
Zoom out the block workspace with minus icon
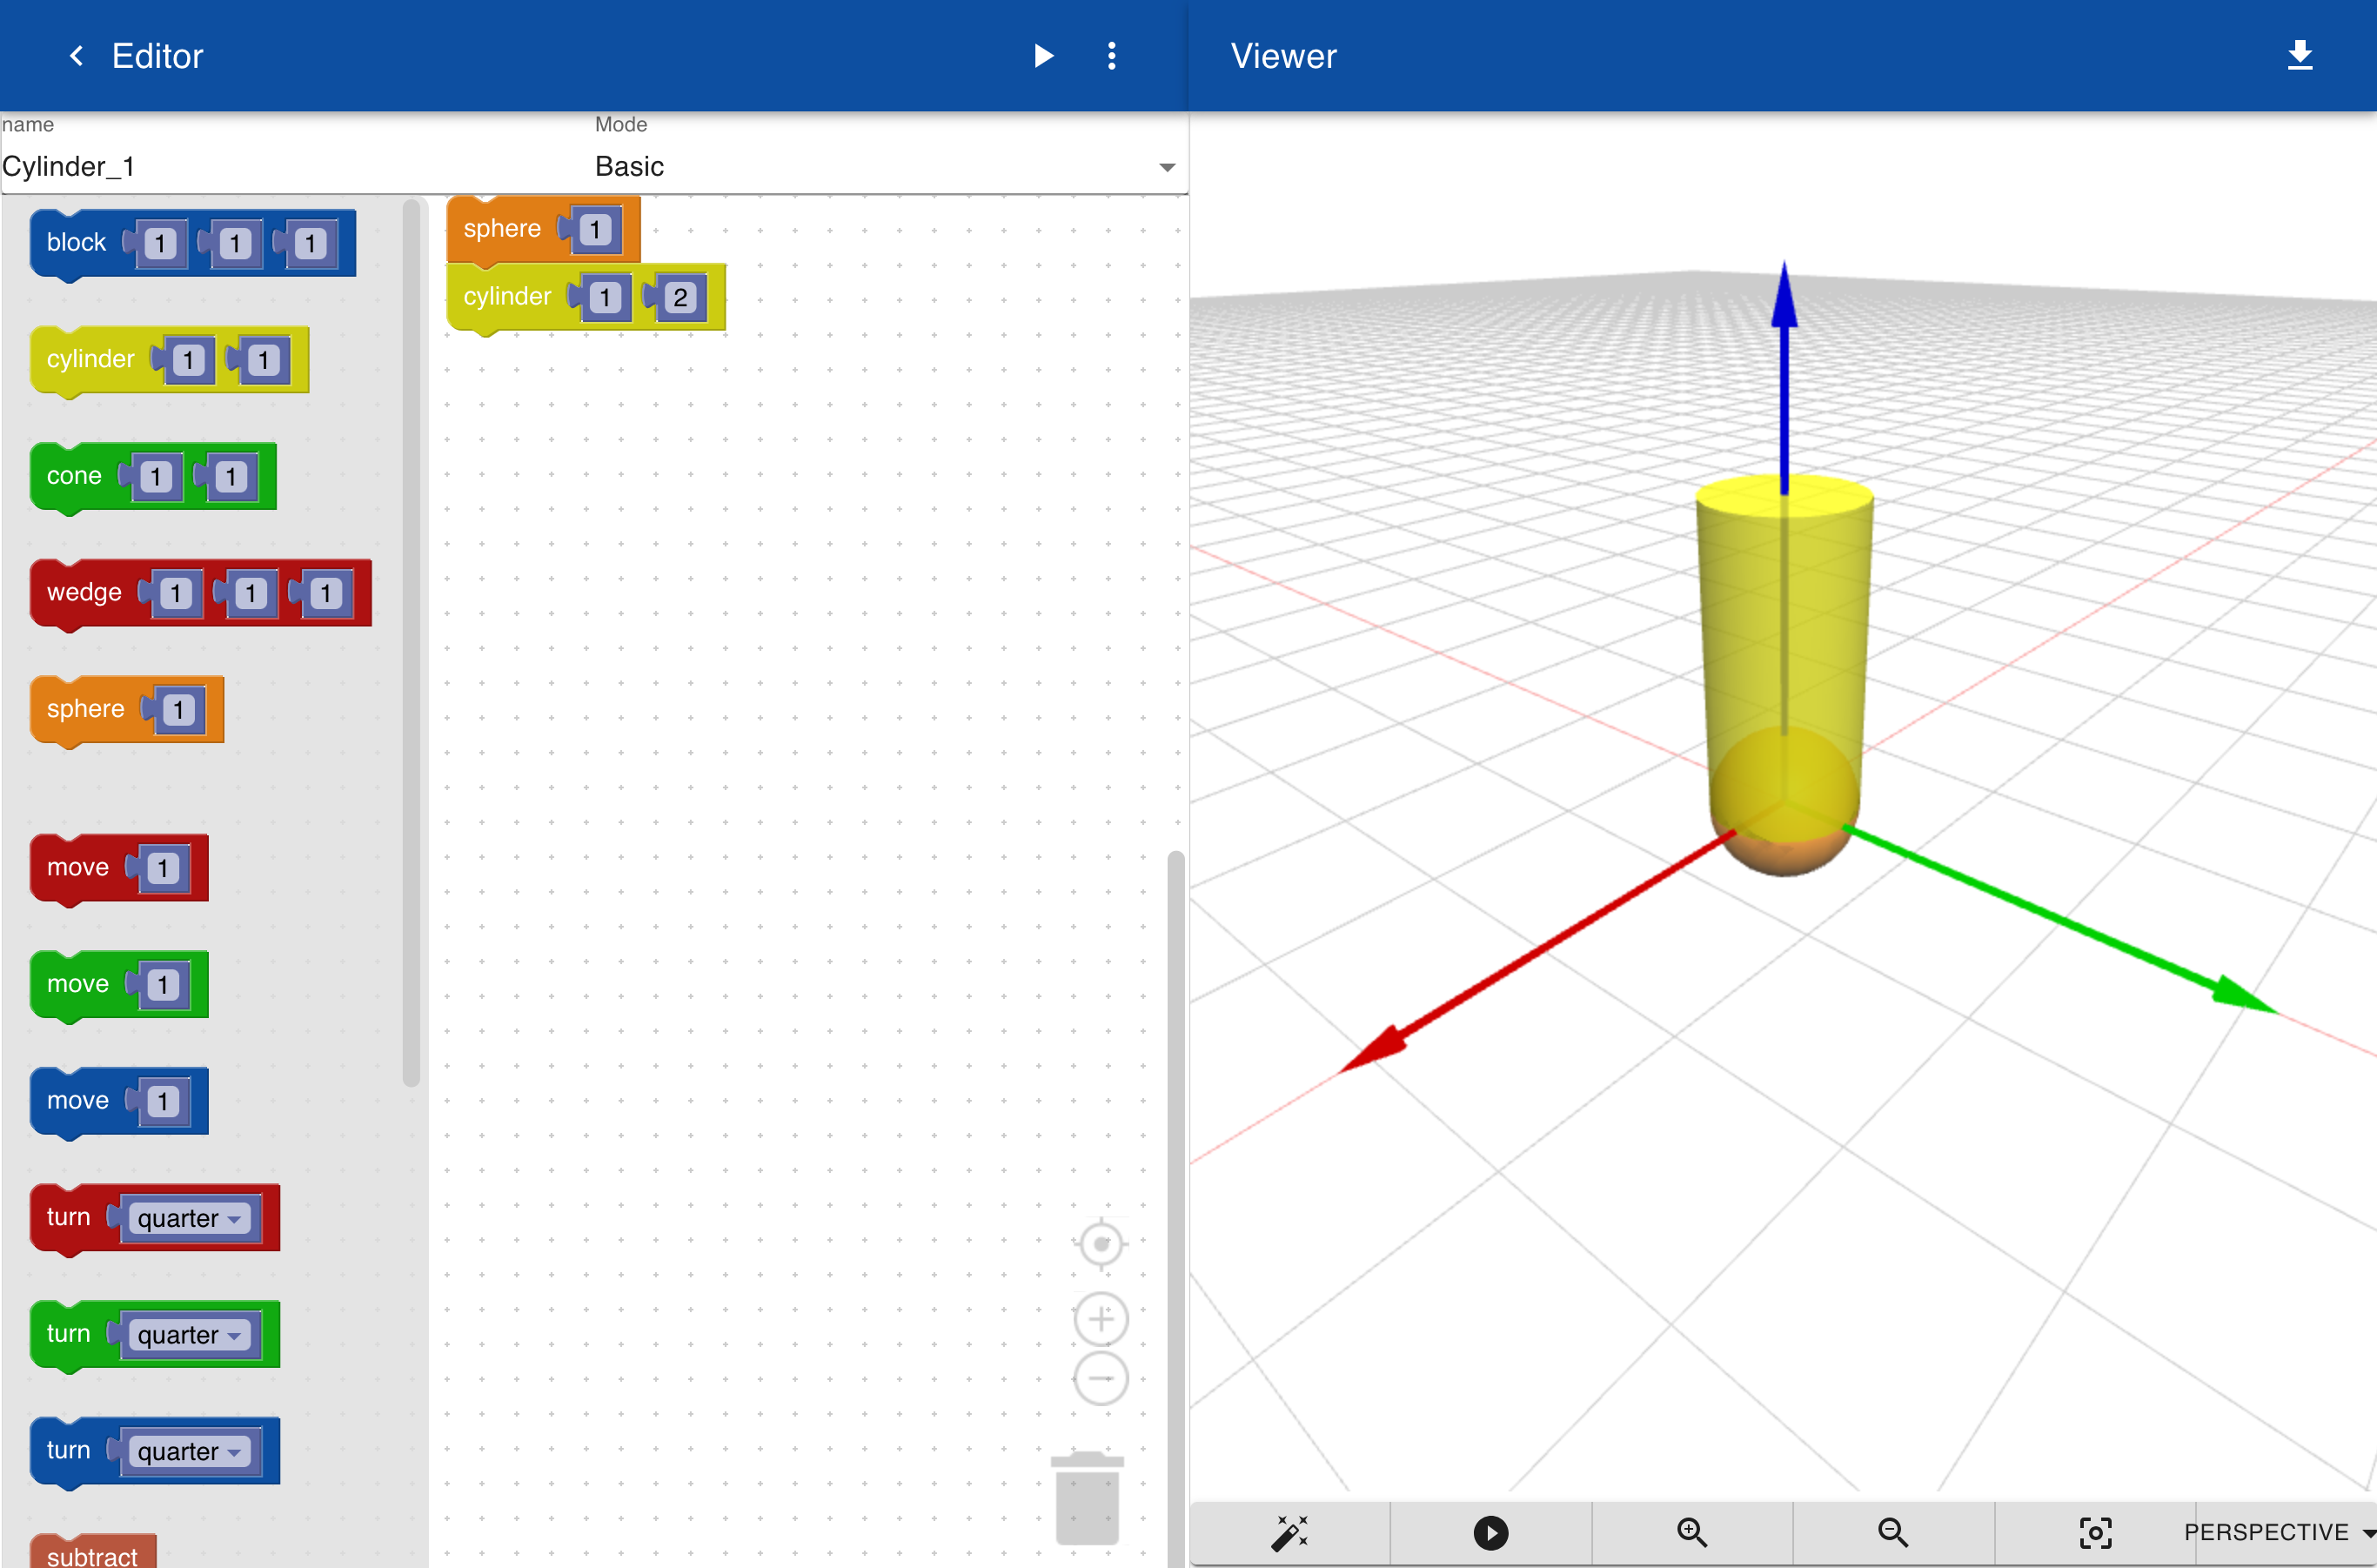click(x=1101, y=1378)
